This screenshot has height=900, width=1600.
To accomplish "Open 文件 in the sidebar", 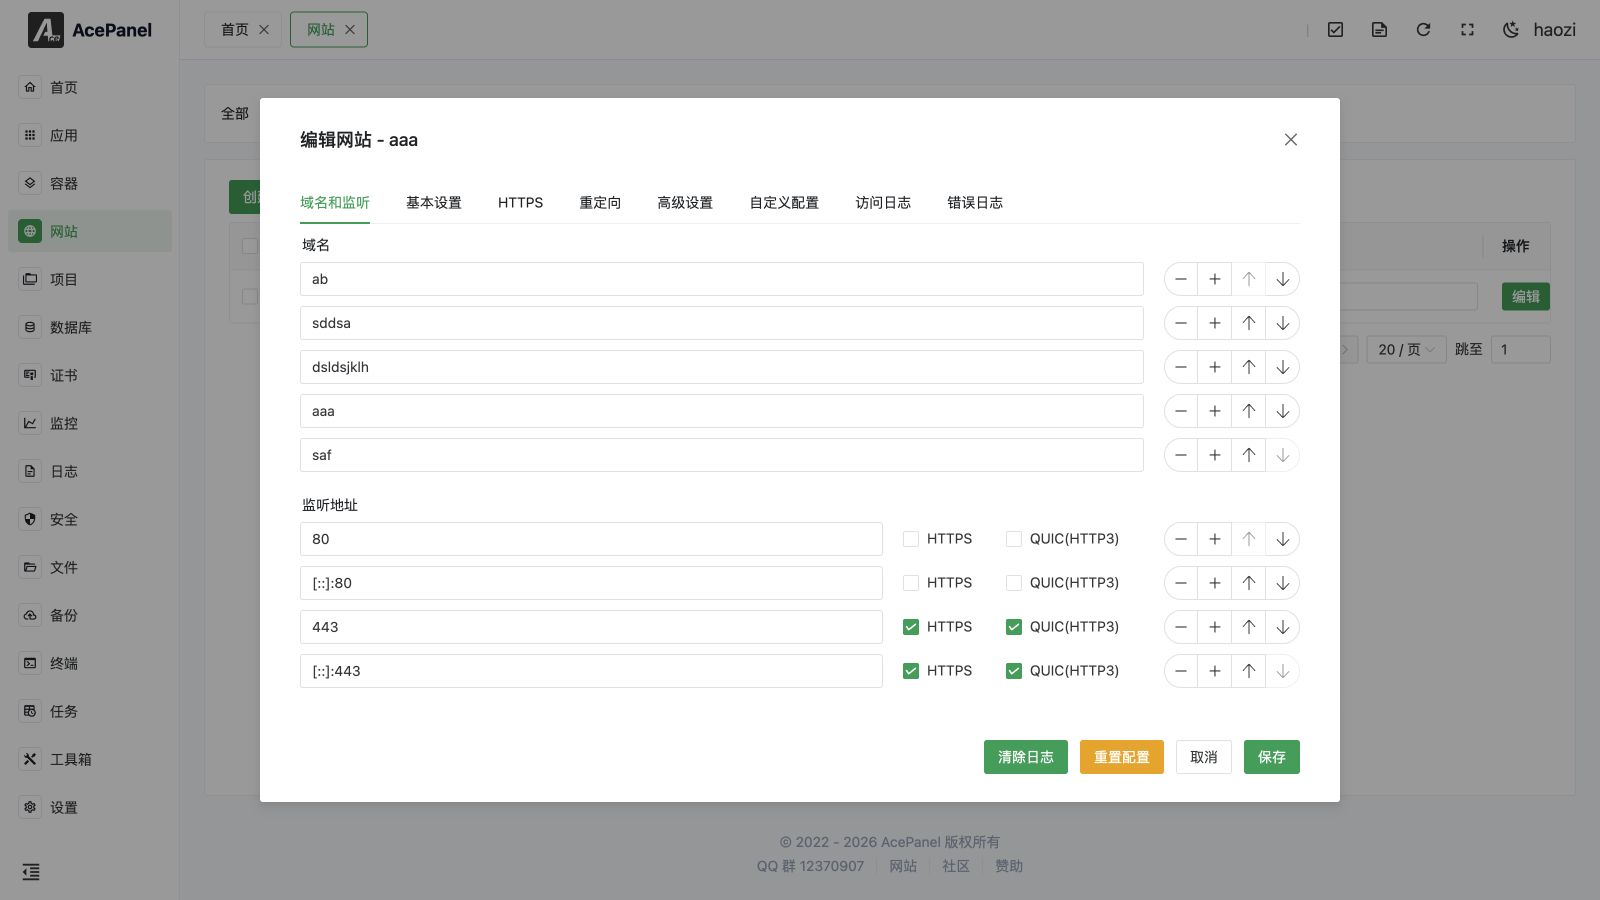I will (90, 567).
